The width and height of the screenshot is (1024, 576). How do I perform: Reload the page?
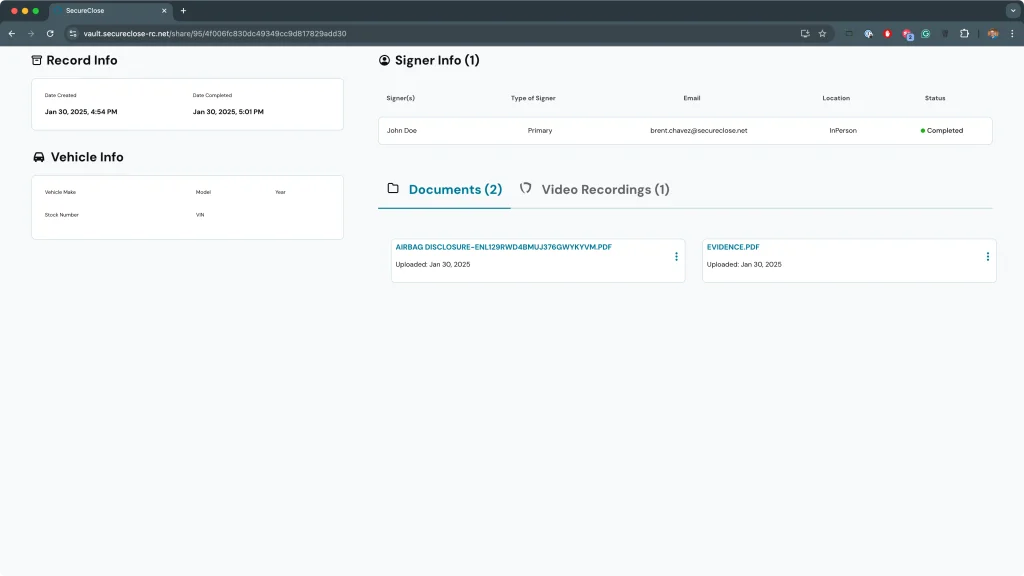click(50, 33)
